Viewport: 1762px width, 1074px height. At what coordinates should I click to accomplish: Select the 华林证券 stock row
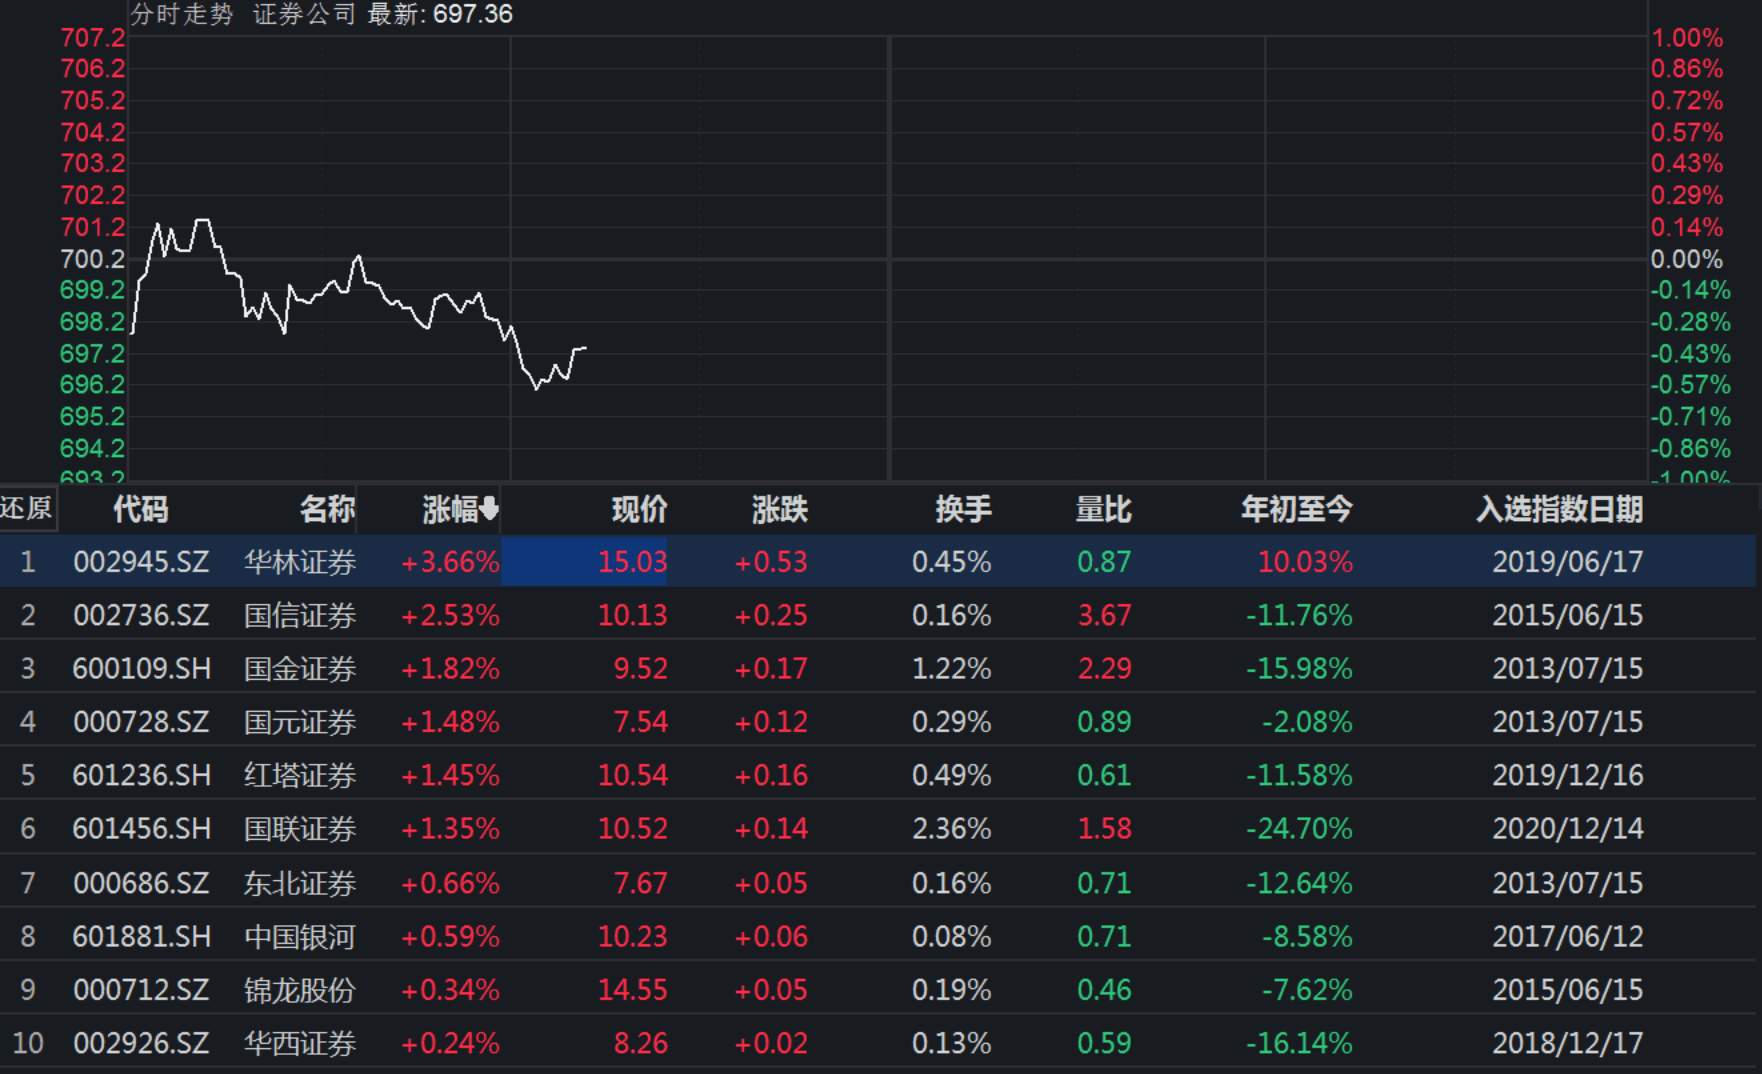tap(299, 562)
